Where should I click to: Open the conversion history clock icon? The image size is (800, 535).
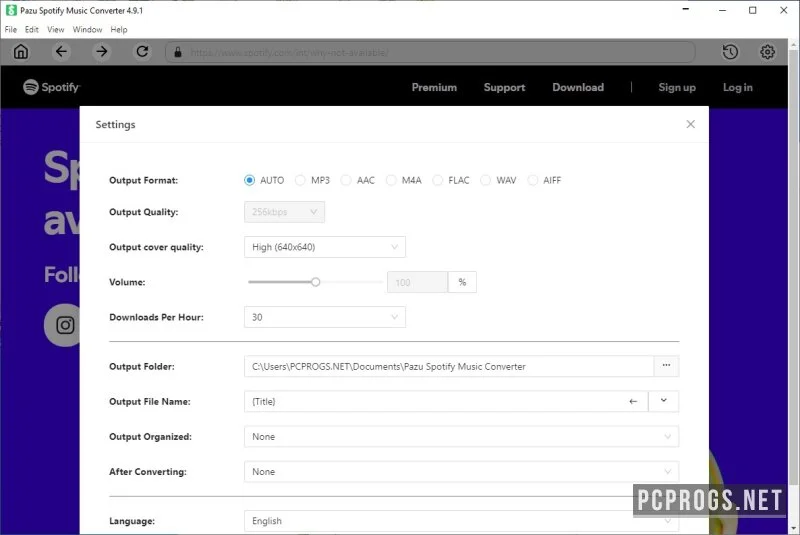pos(730,52)
